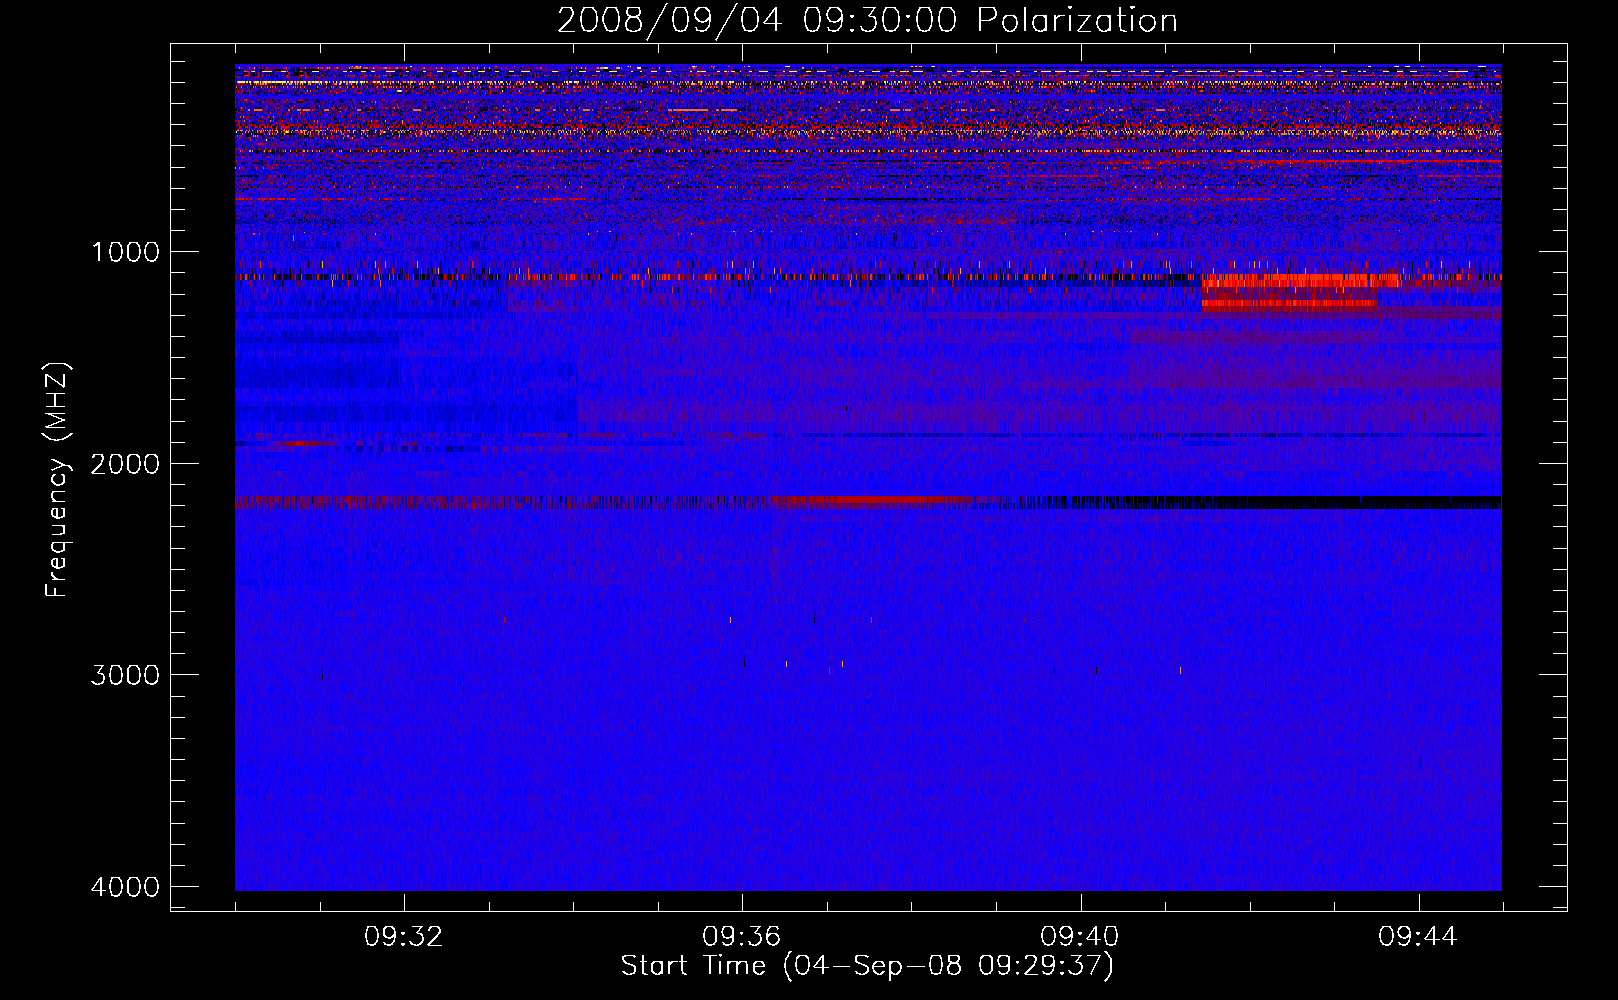Select the '4000' frequency axis label
This screenshot has width=1618, height=1000.
(125, 887)
